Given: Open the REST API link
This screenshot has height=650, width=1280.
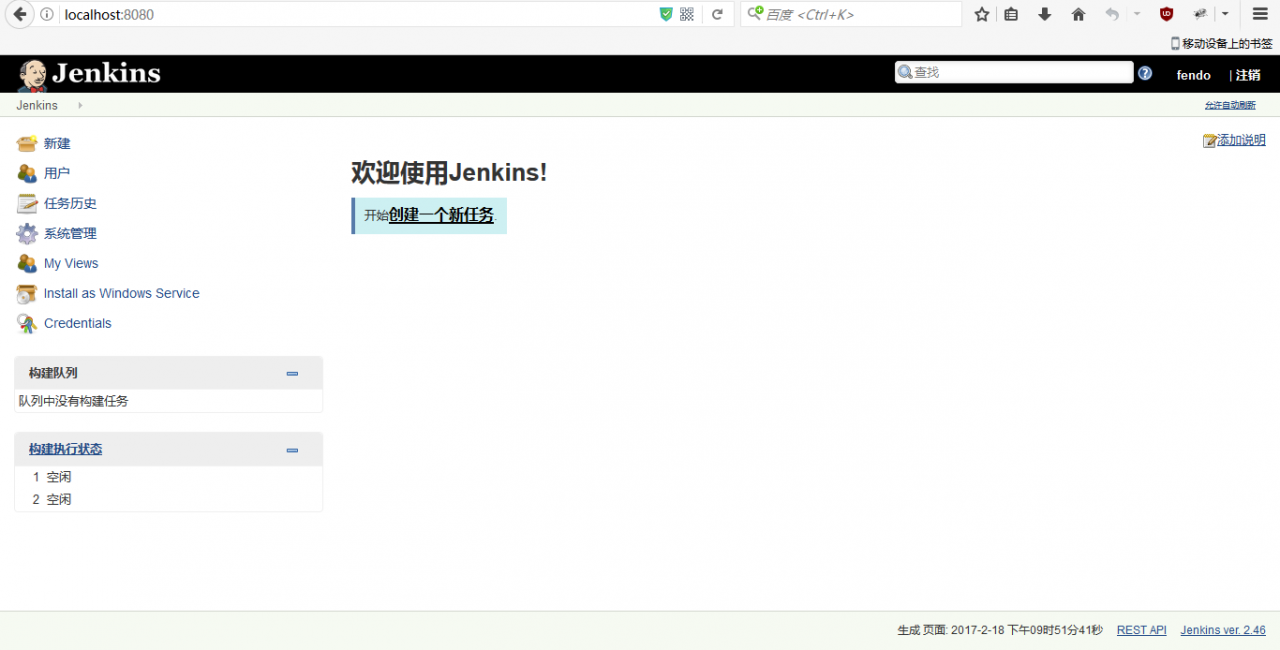Looking at the screenshot, I should [1142, 630].
